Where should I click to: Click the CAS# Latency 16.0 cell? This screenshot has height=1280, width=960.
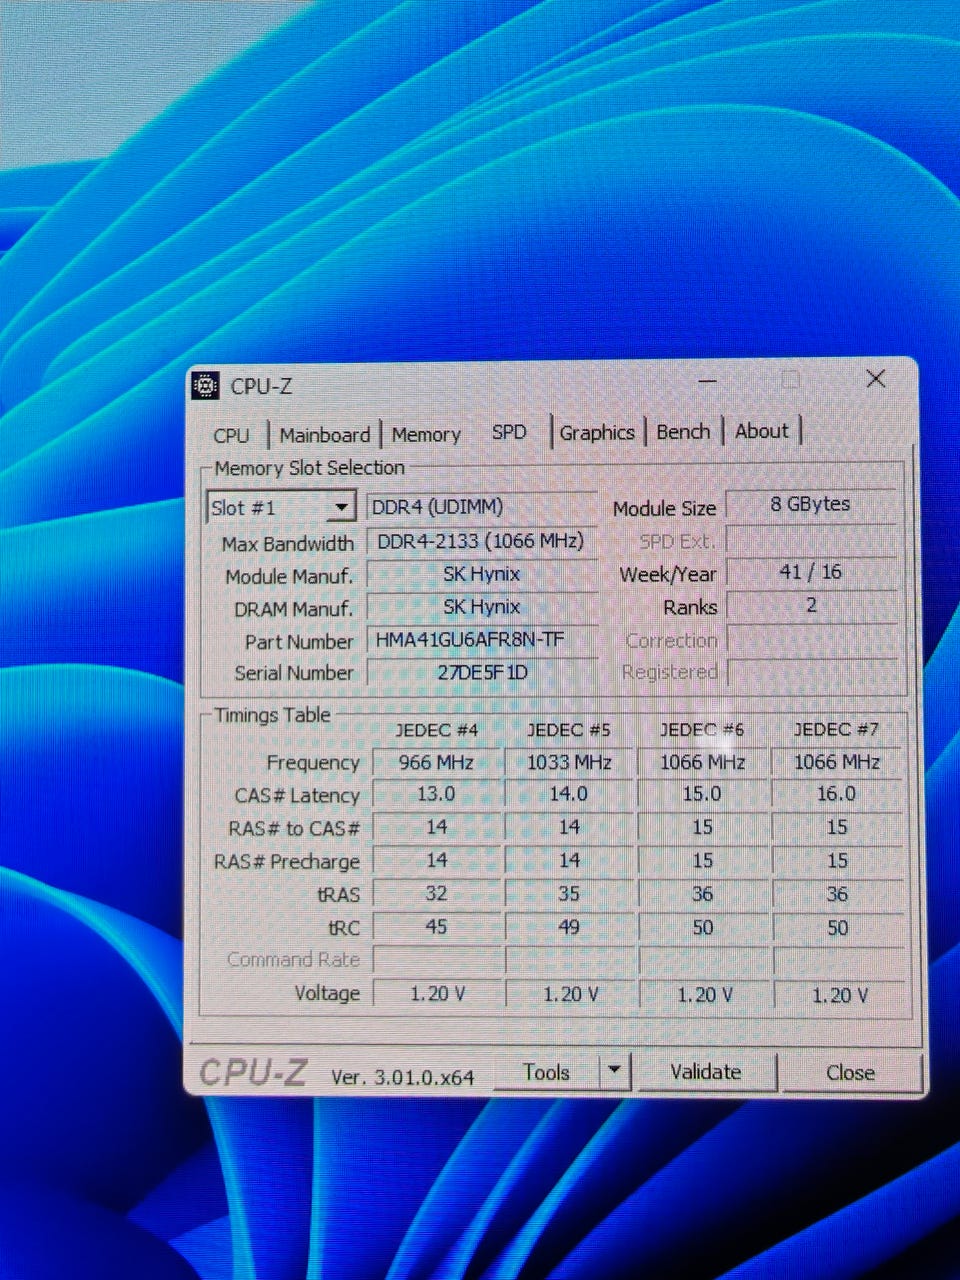837,794
